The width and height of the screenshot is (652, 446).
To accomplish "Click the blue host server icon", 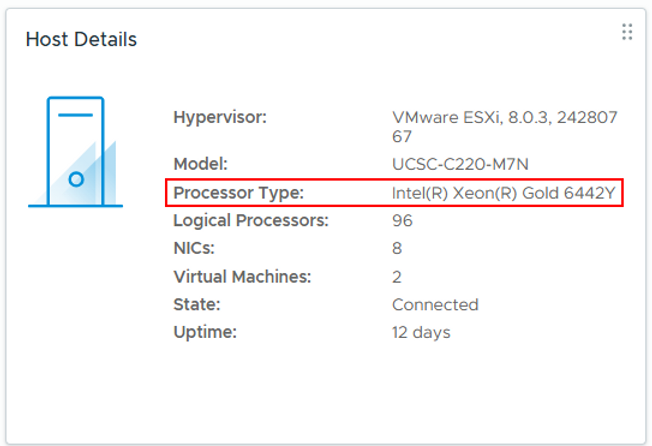I will coord(76,152).
